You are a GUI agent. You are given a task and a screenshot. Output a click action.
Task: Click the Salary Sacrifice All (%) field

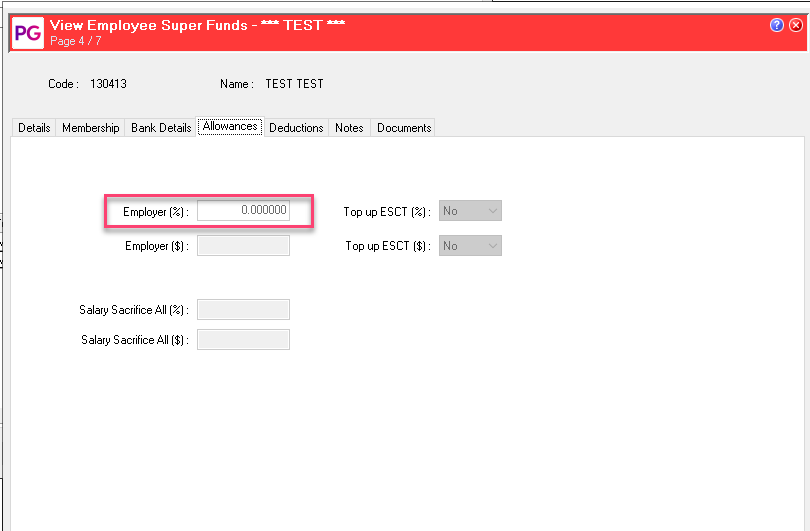coord(243,310)
